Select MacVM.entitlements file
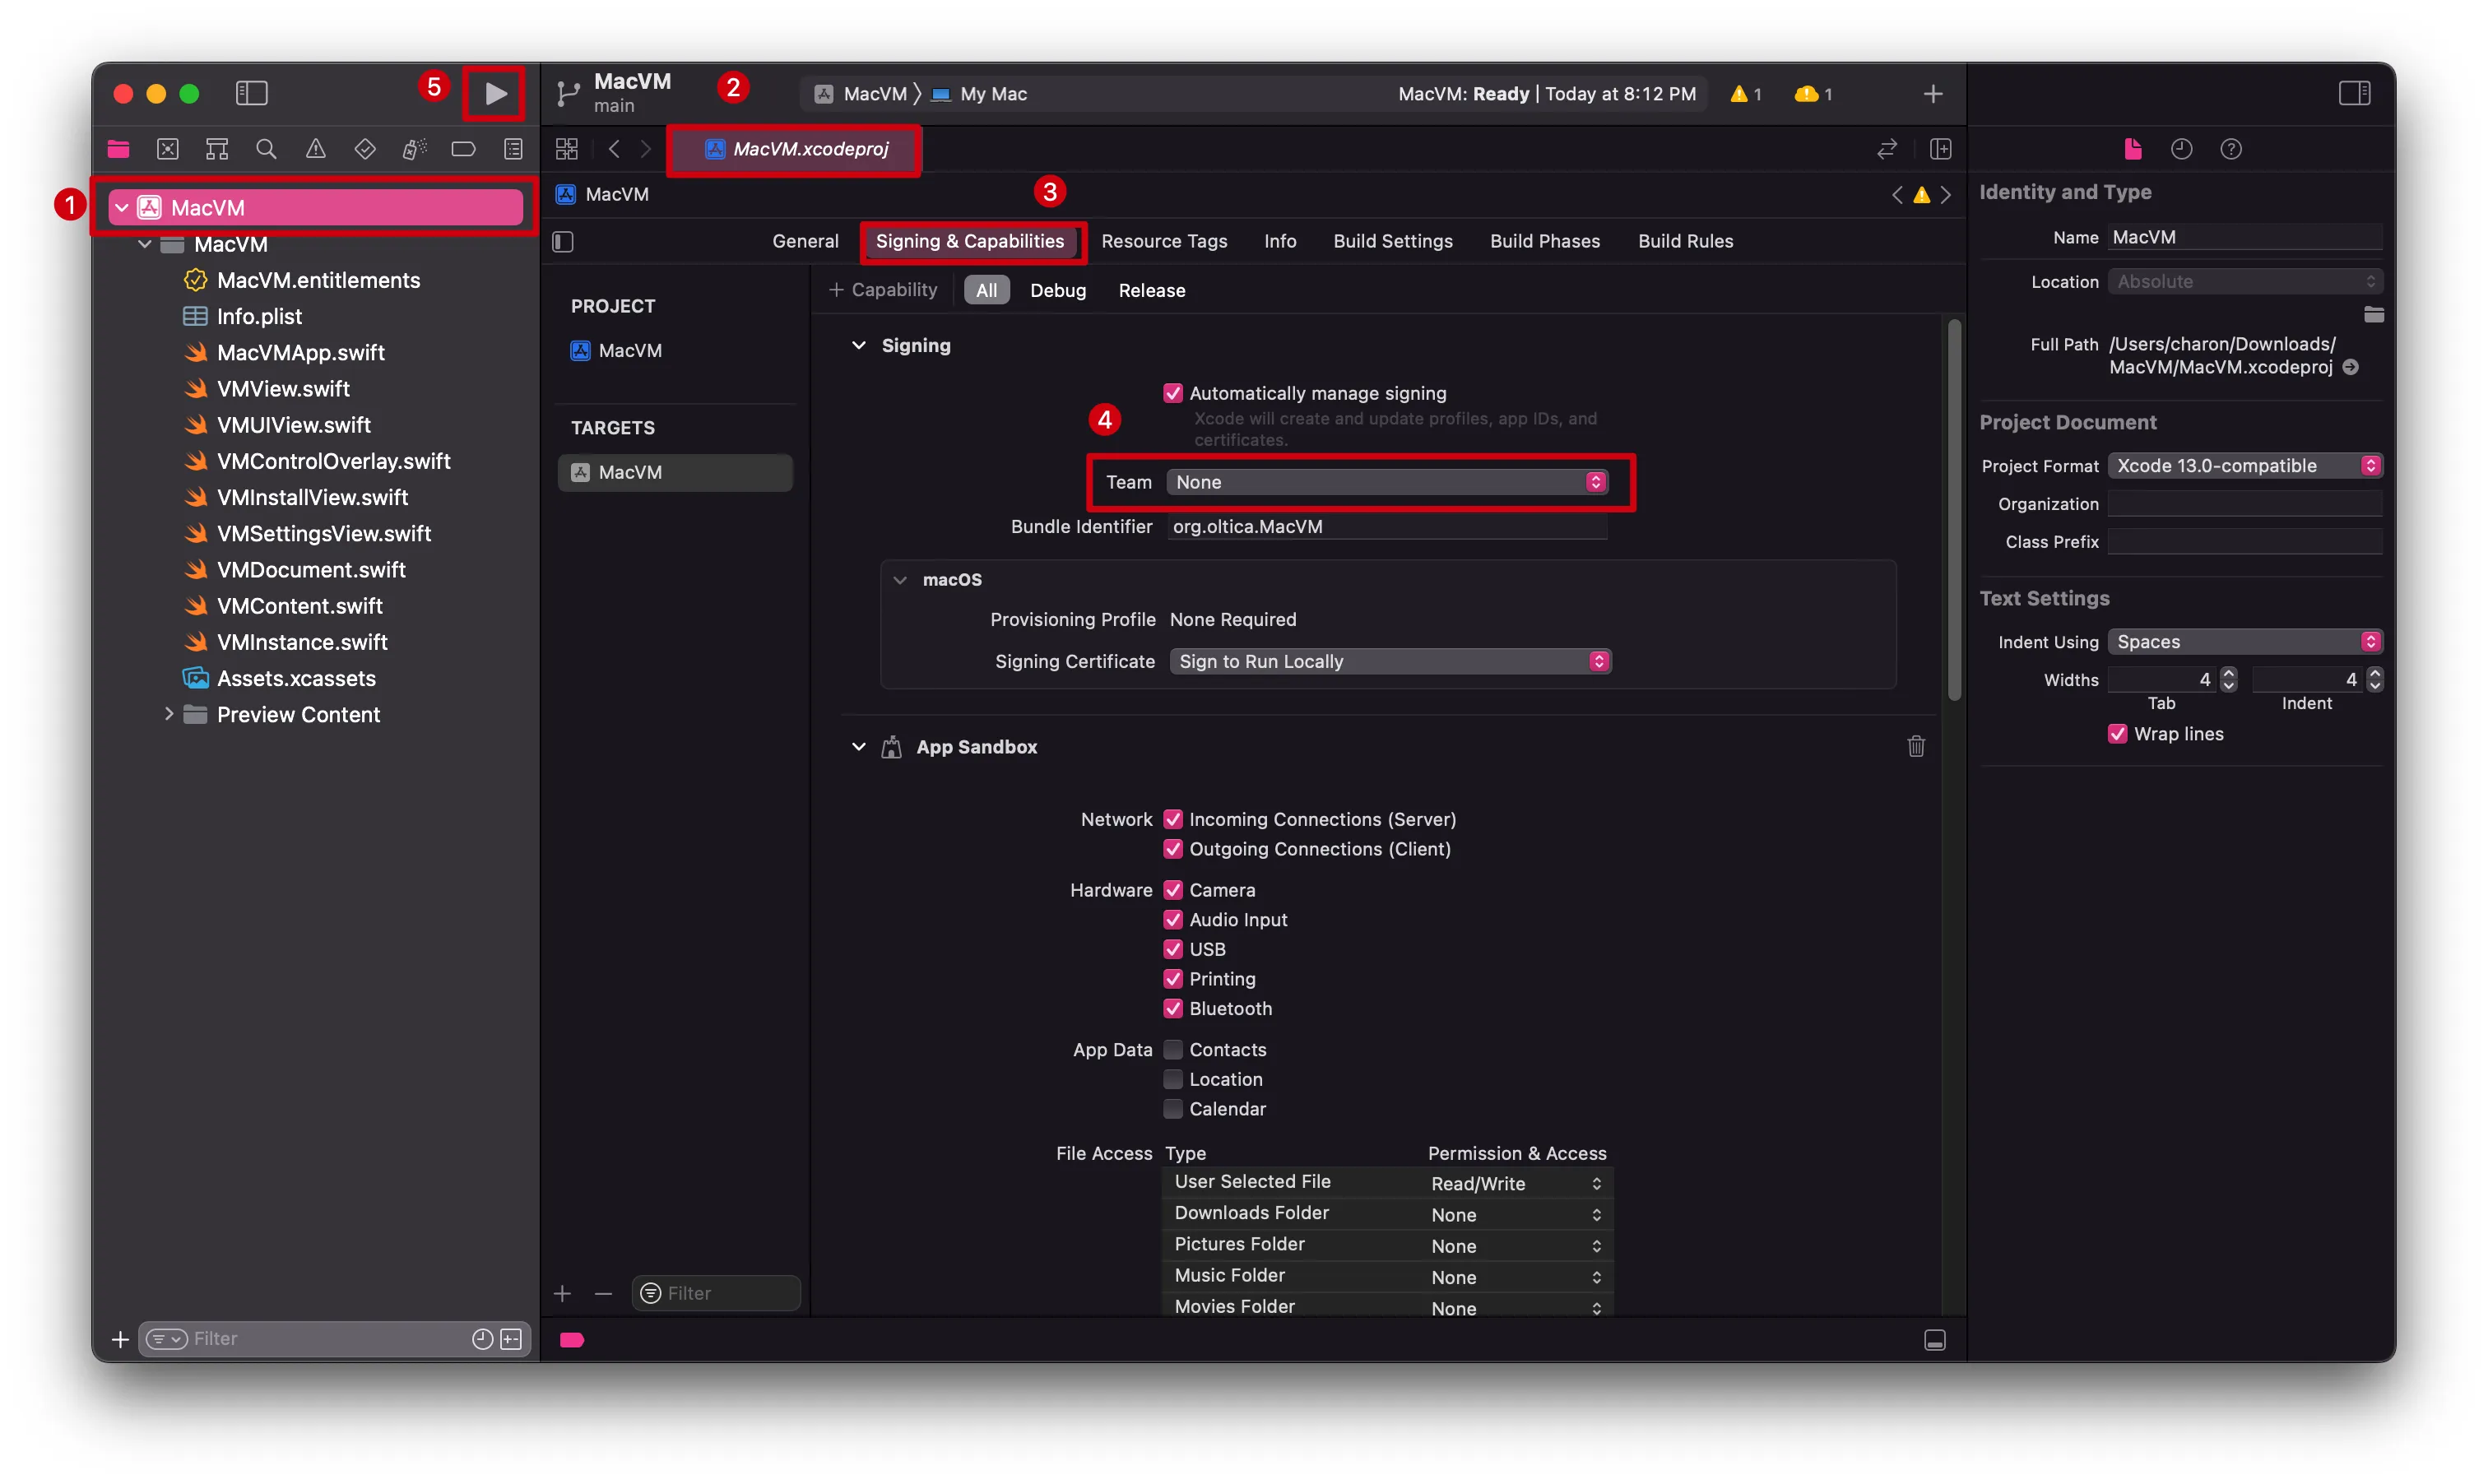 (318, 280)
